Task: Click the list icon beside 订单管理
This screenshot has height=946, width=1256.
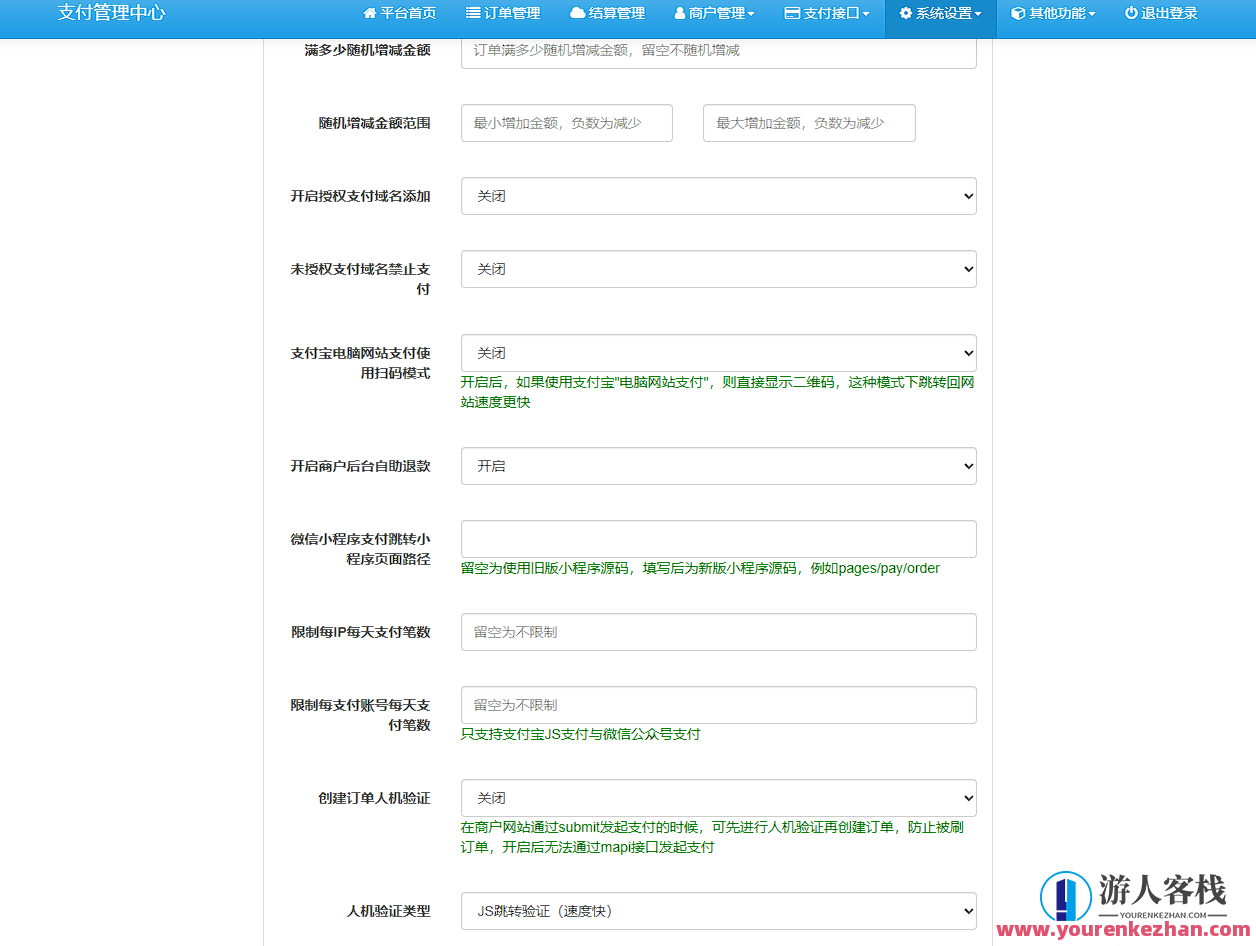Action: 473,14
